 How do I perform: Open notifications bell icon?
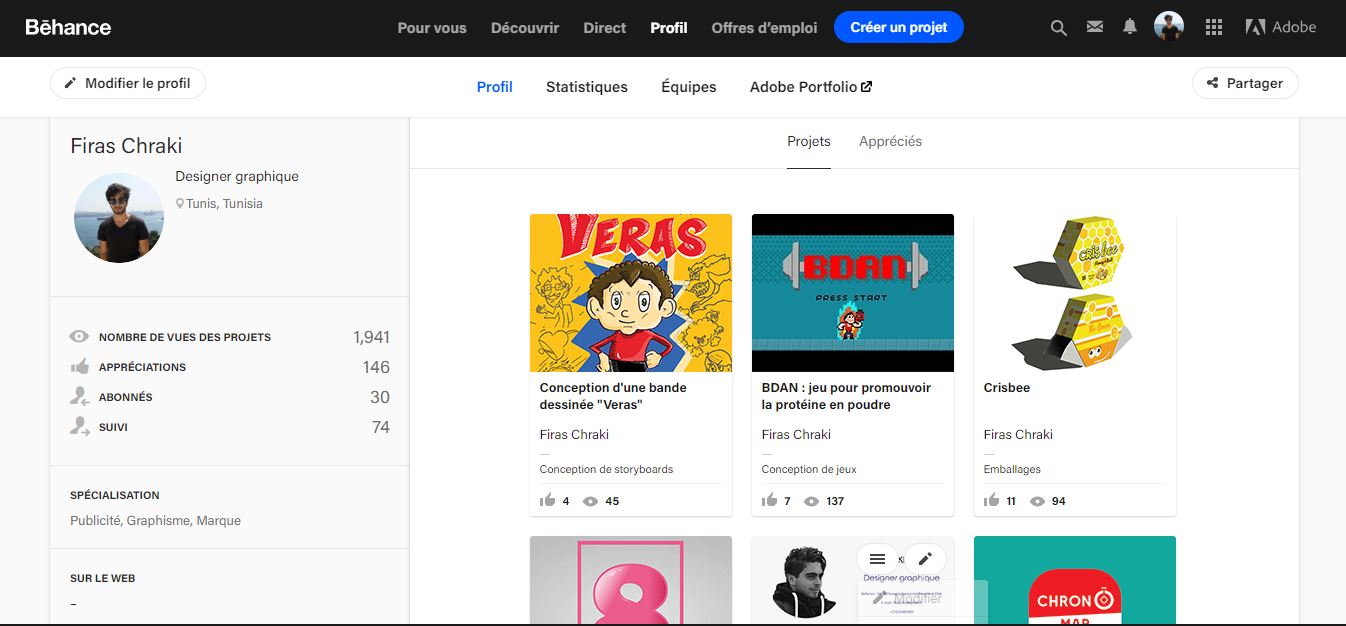(1130, 27)
